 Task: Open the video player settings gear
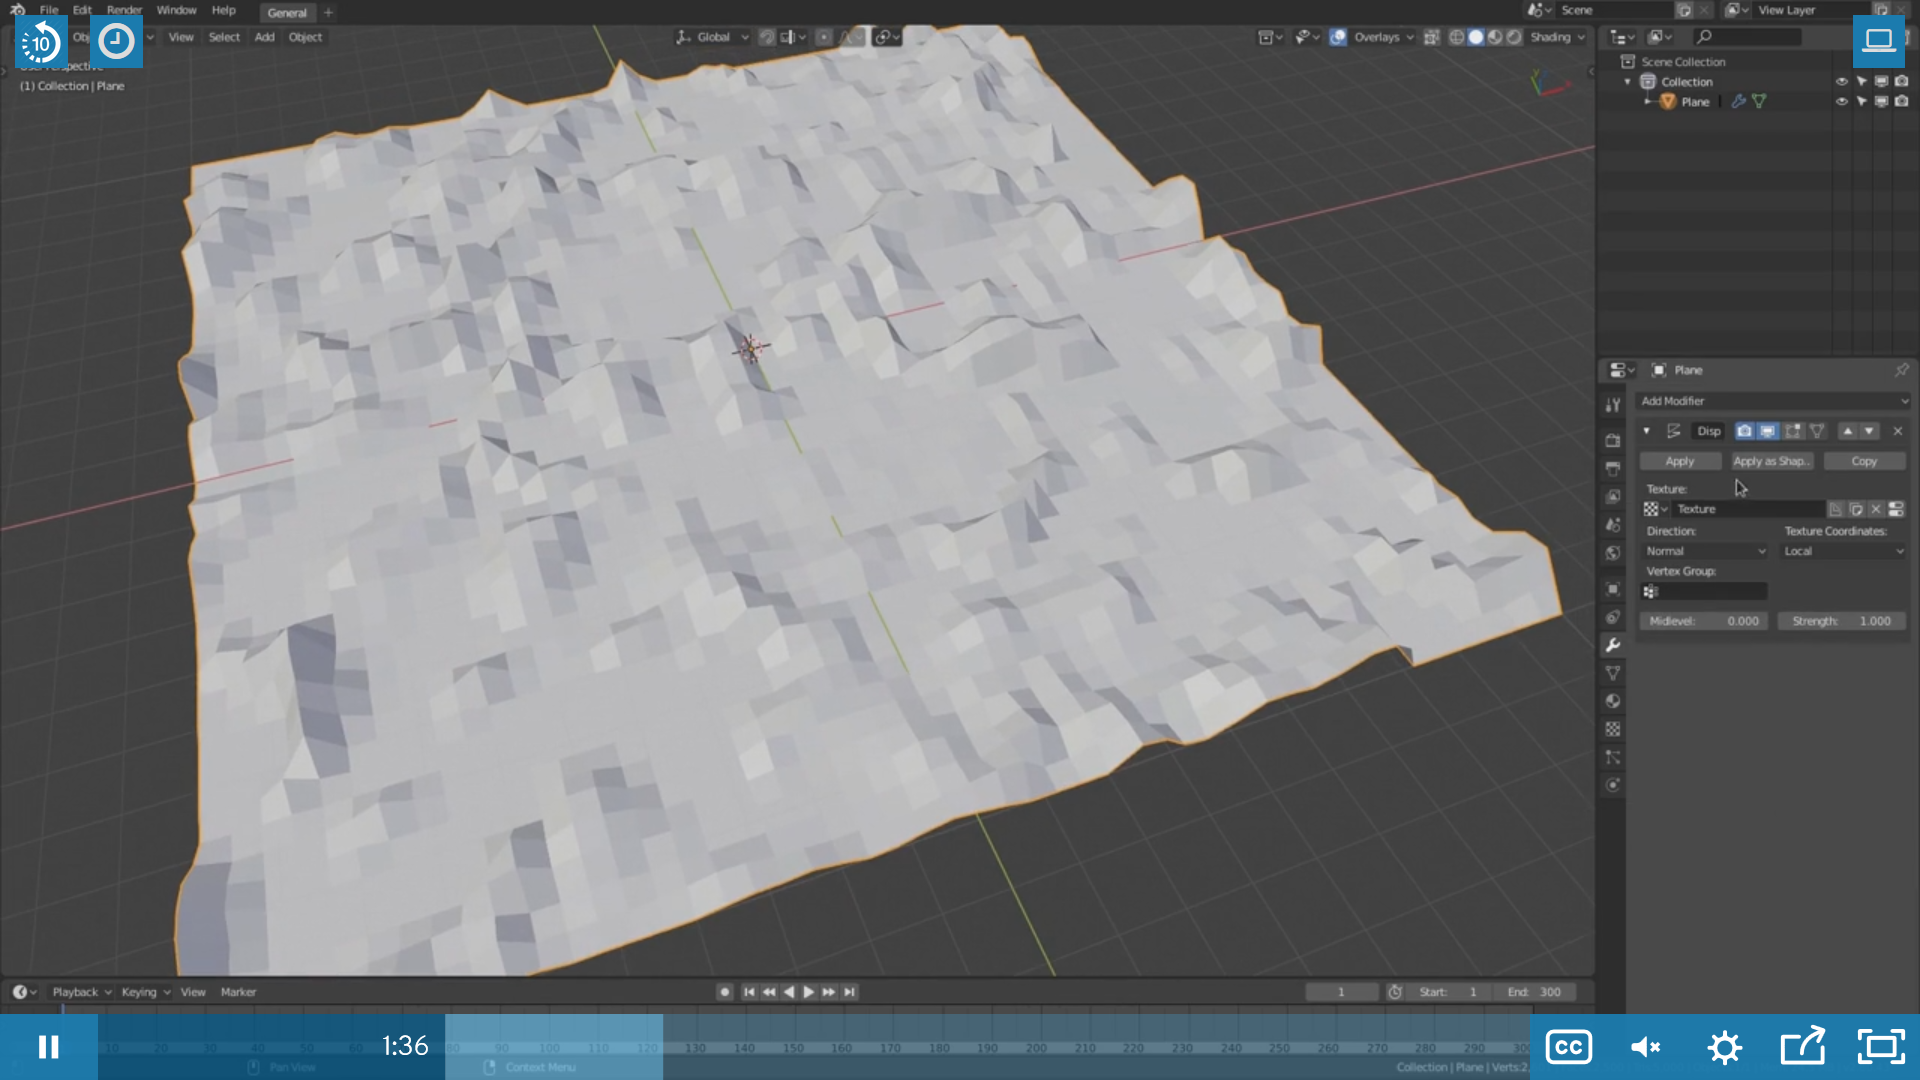click(1724, 1047)
